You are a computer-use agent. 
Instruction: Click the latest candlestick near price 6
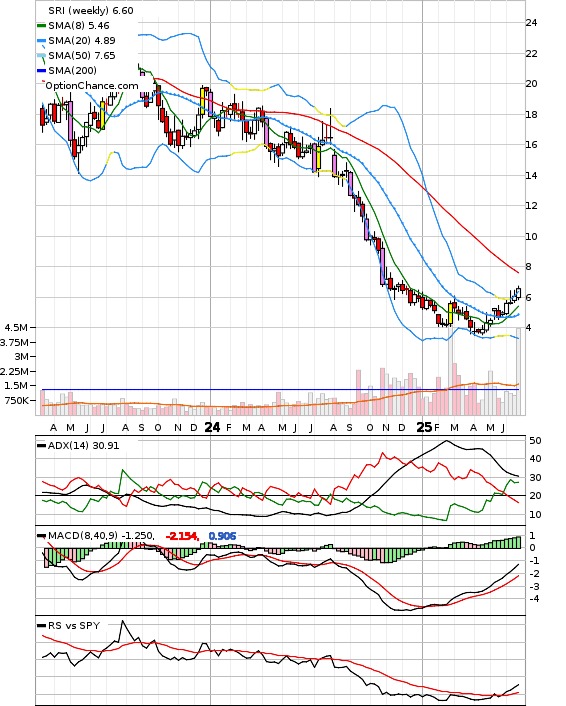[x=518, y=293]
